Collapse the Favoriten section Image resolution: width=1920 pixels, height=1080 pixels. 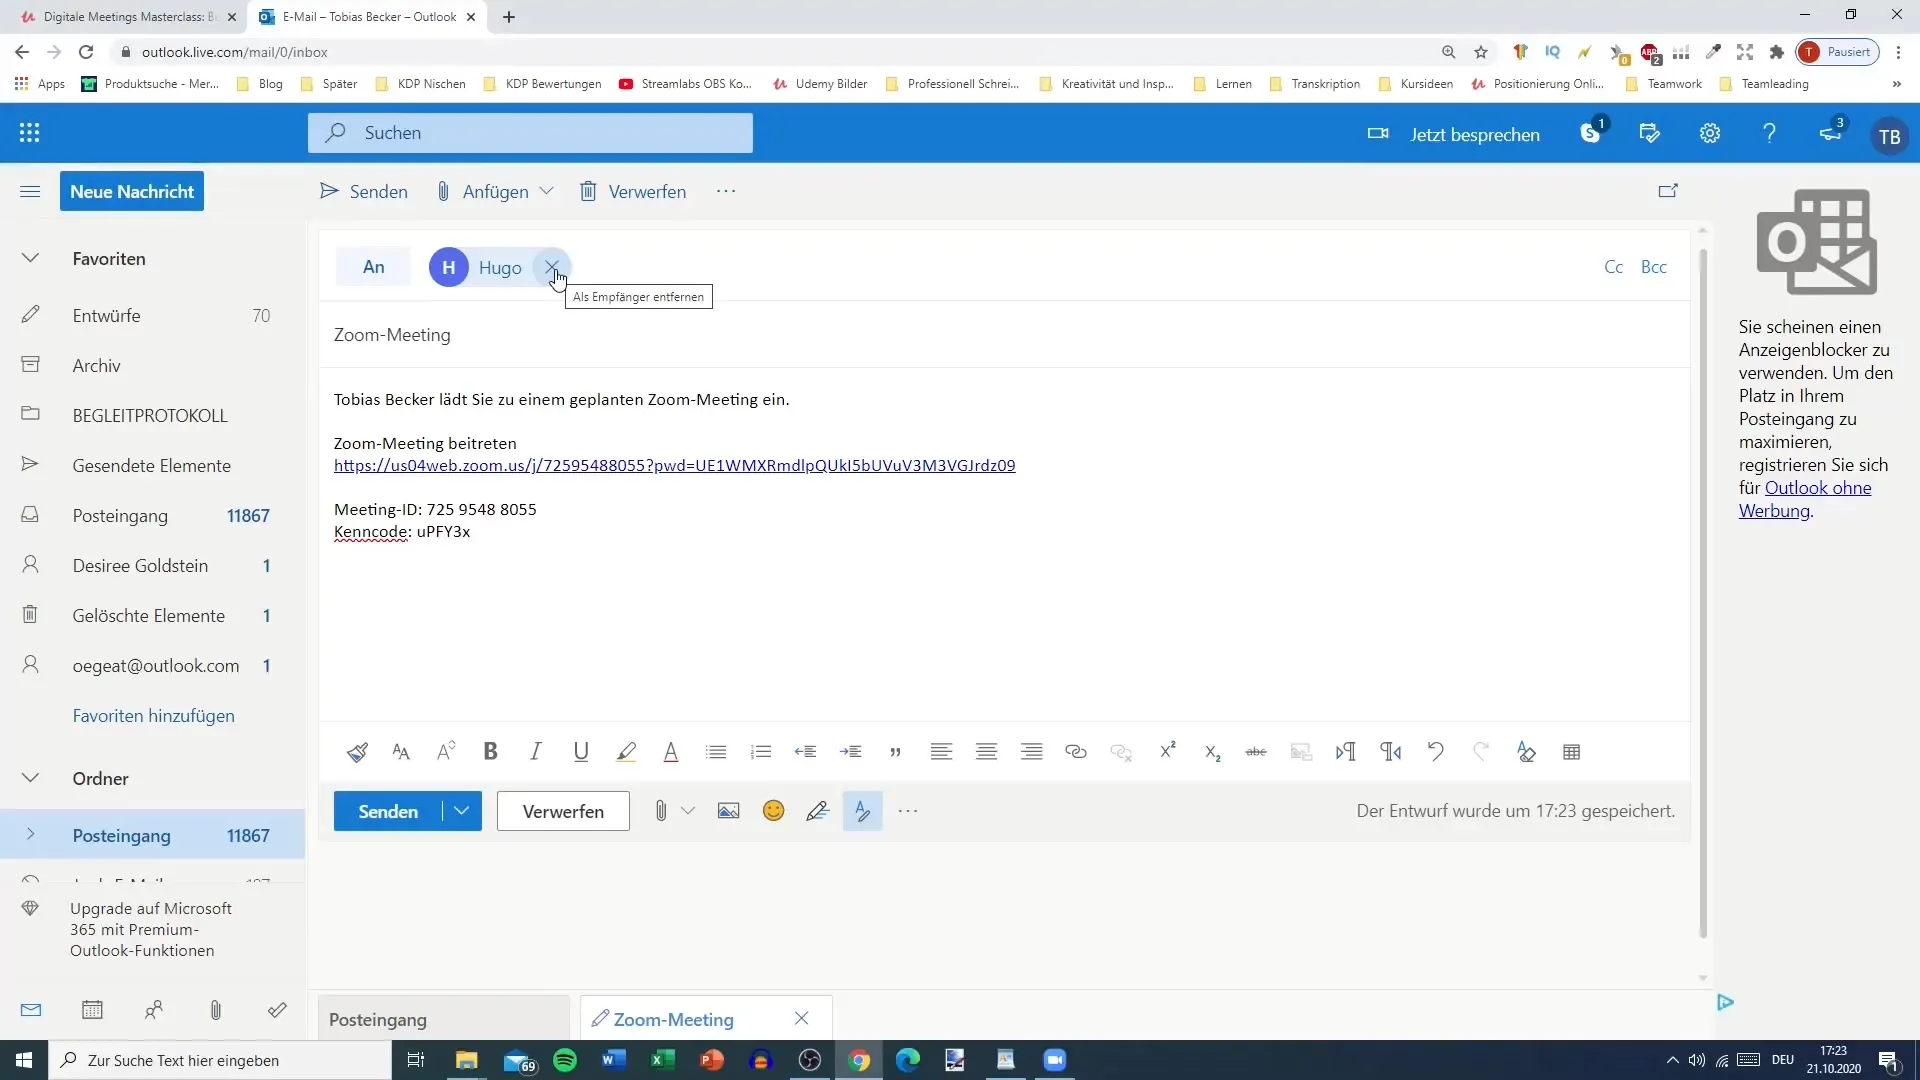(30, 258)
